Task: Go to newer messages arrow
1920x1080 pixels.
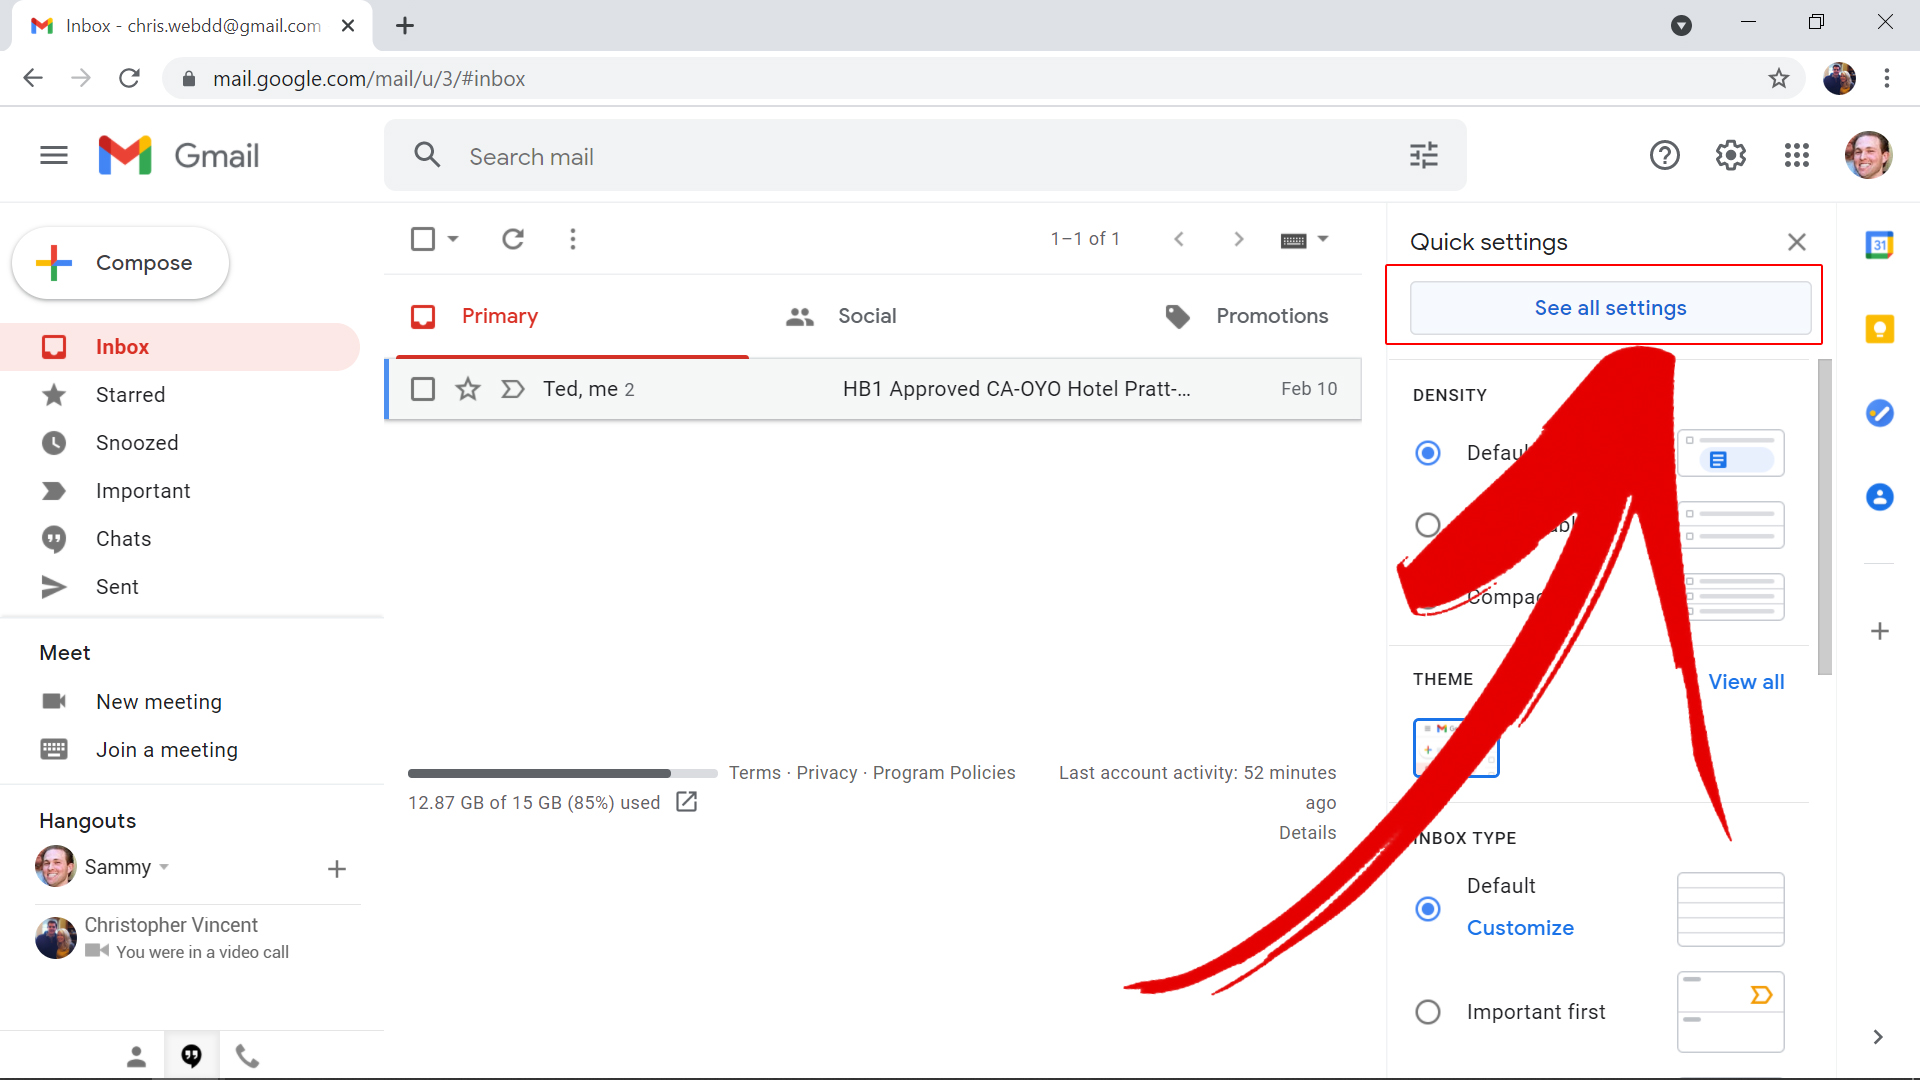Action: click(x=1179, y=239)
